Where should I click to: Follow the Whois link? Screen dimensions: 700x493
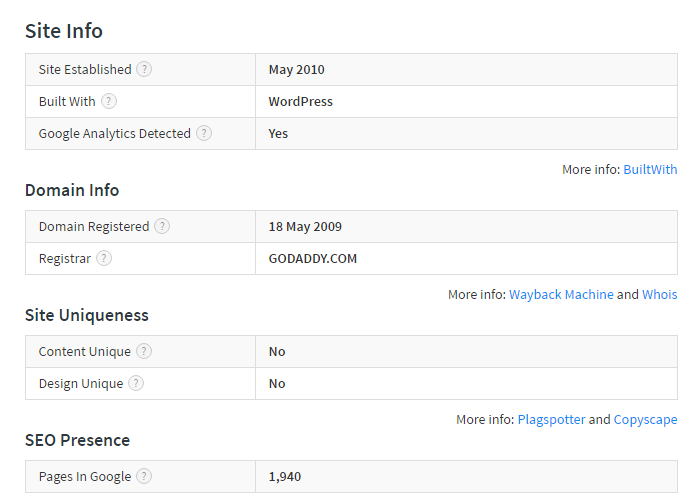[659, 295]
